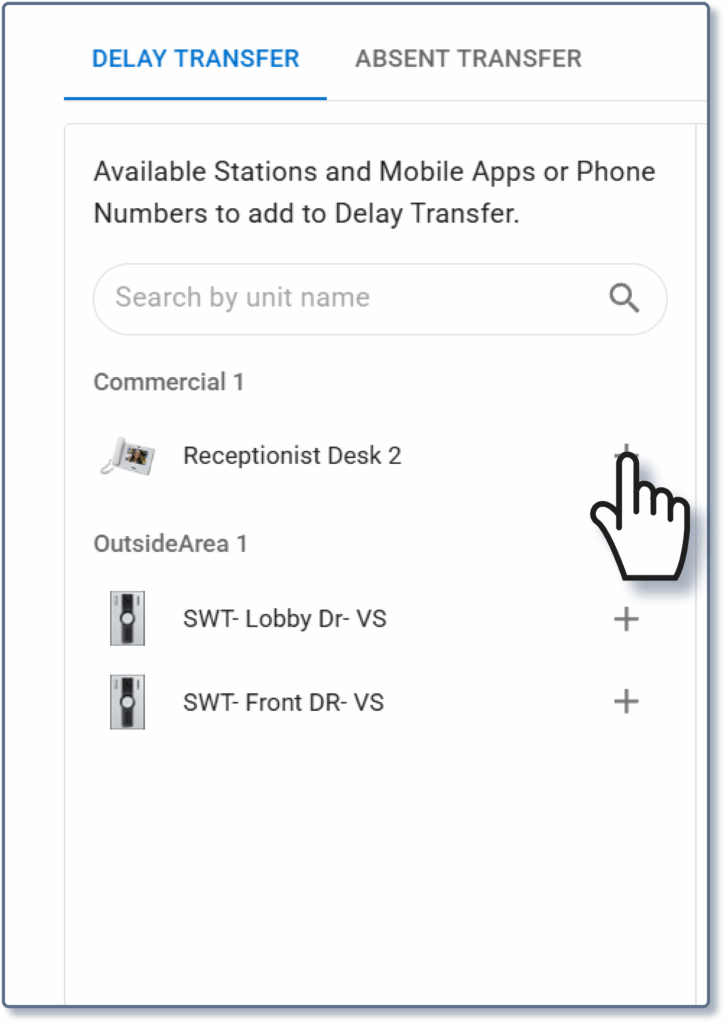Open the Delay Transfer tab
Viewport: 726px width, 1024px height.
195,58
